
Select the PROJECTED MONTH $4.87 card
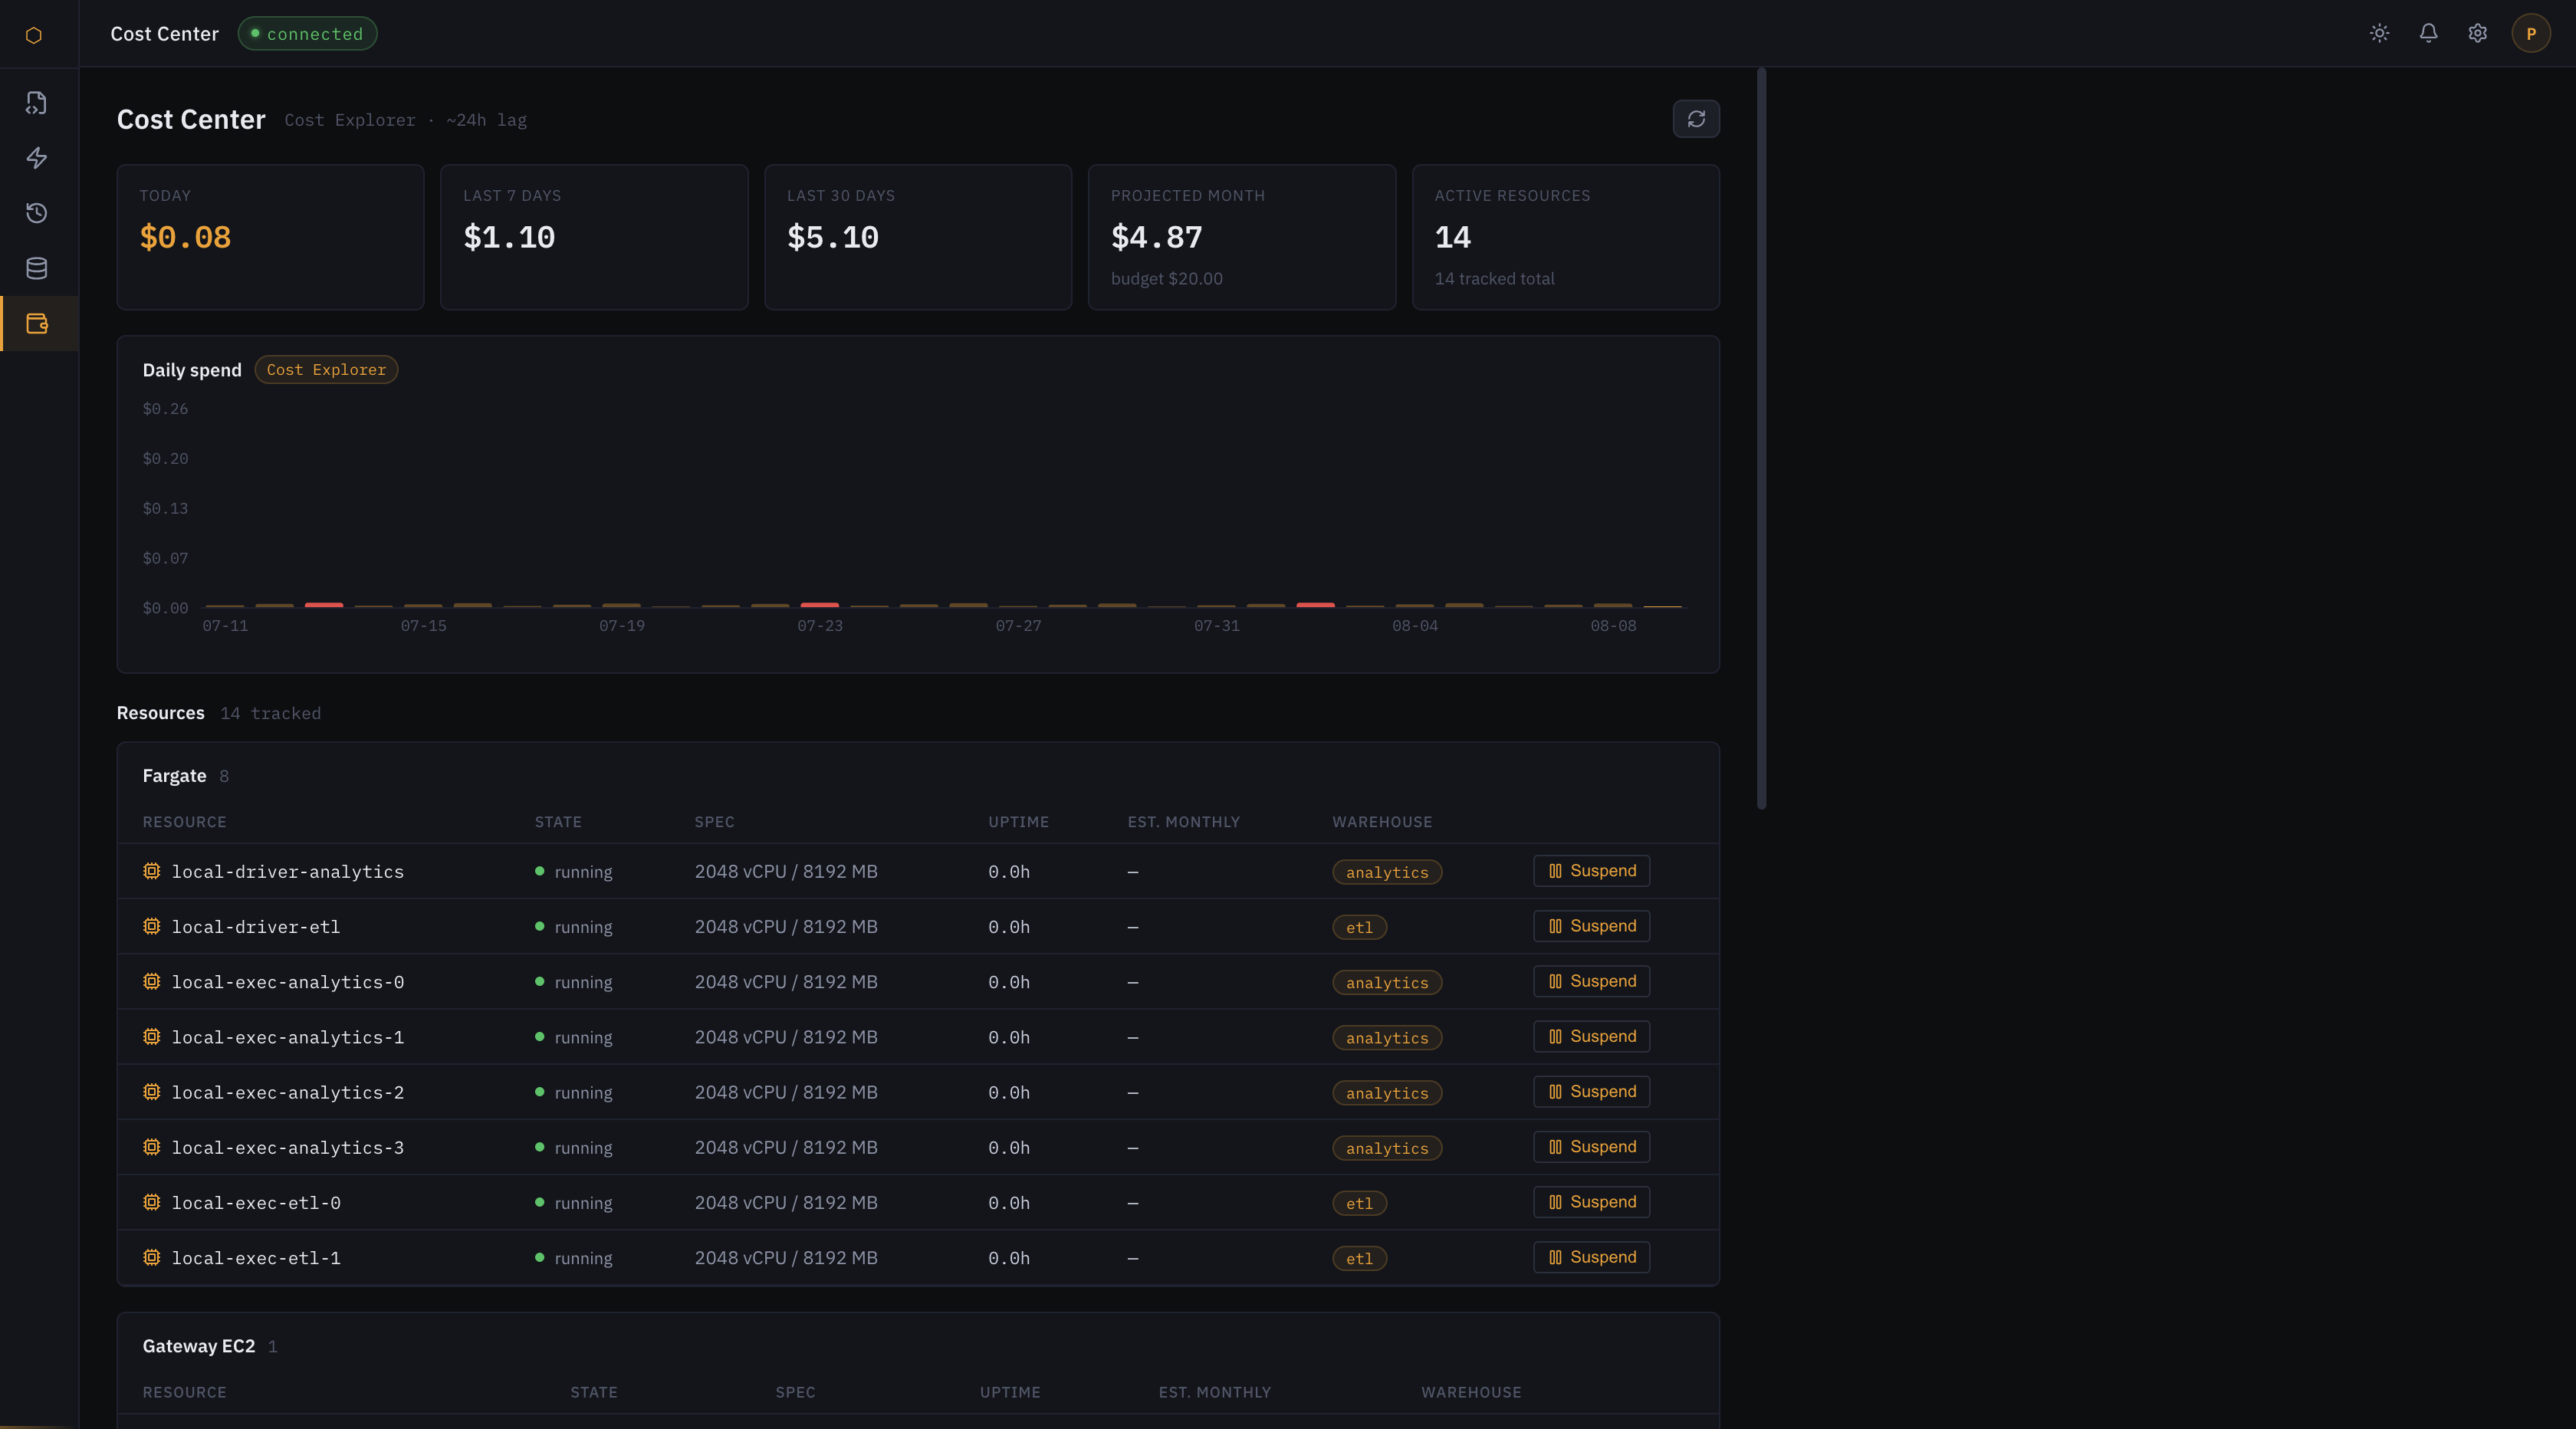(1242, 237)
